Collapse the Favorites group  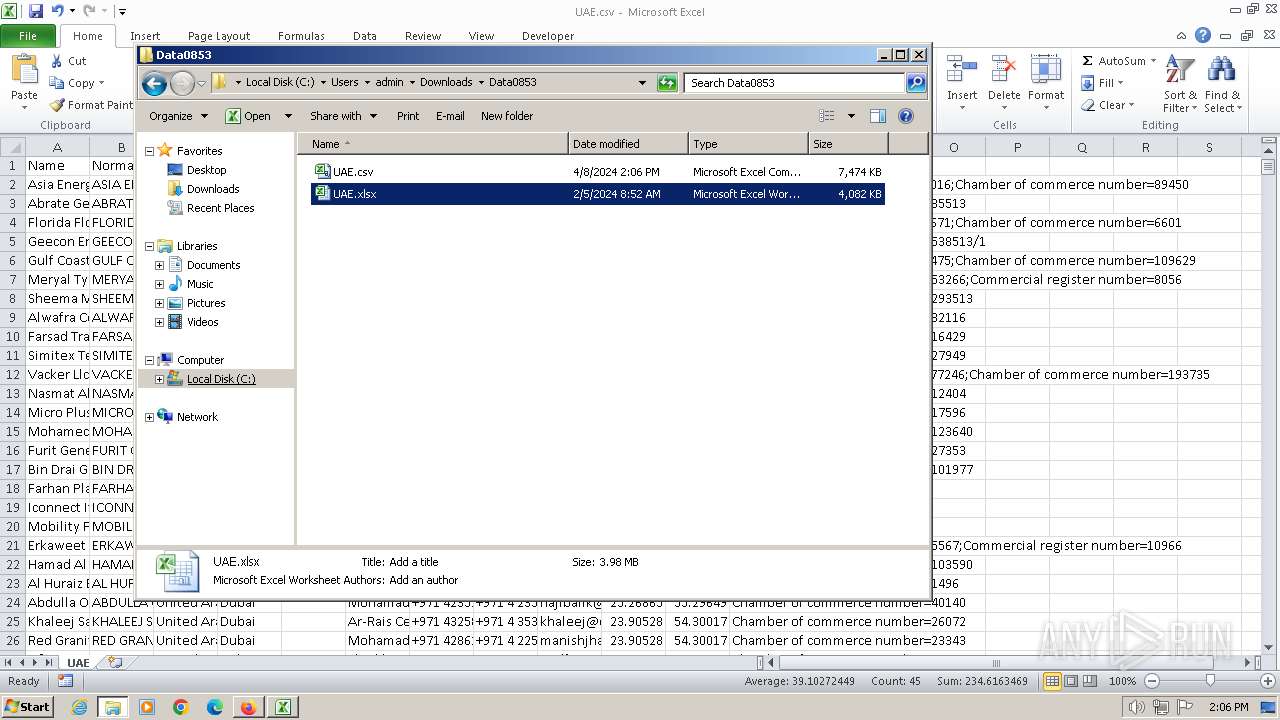pos(150,151)
